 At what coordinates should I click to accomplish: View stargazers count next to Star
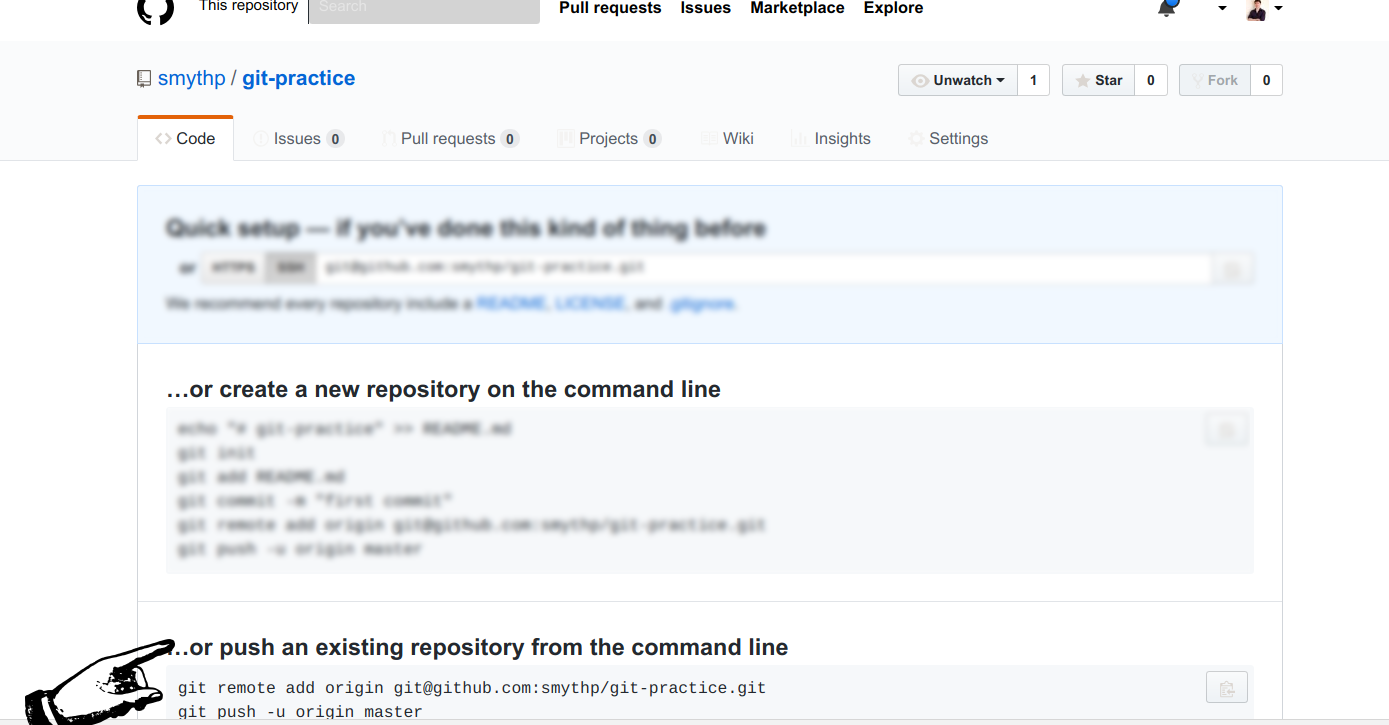click(1150, 80)
